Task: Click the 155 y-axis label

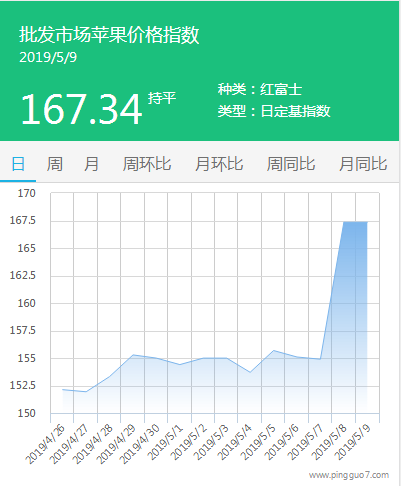Action: click(26, 358)
